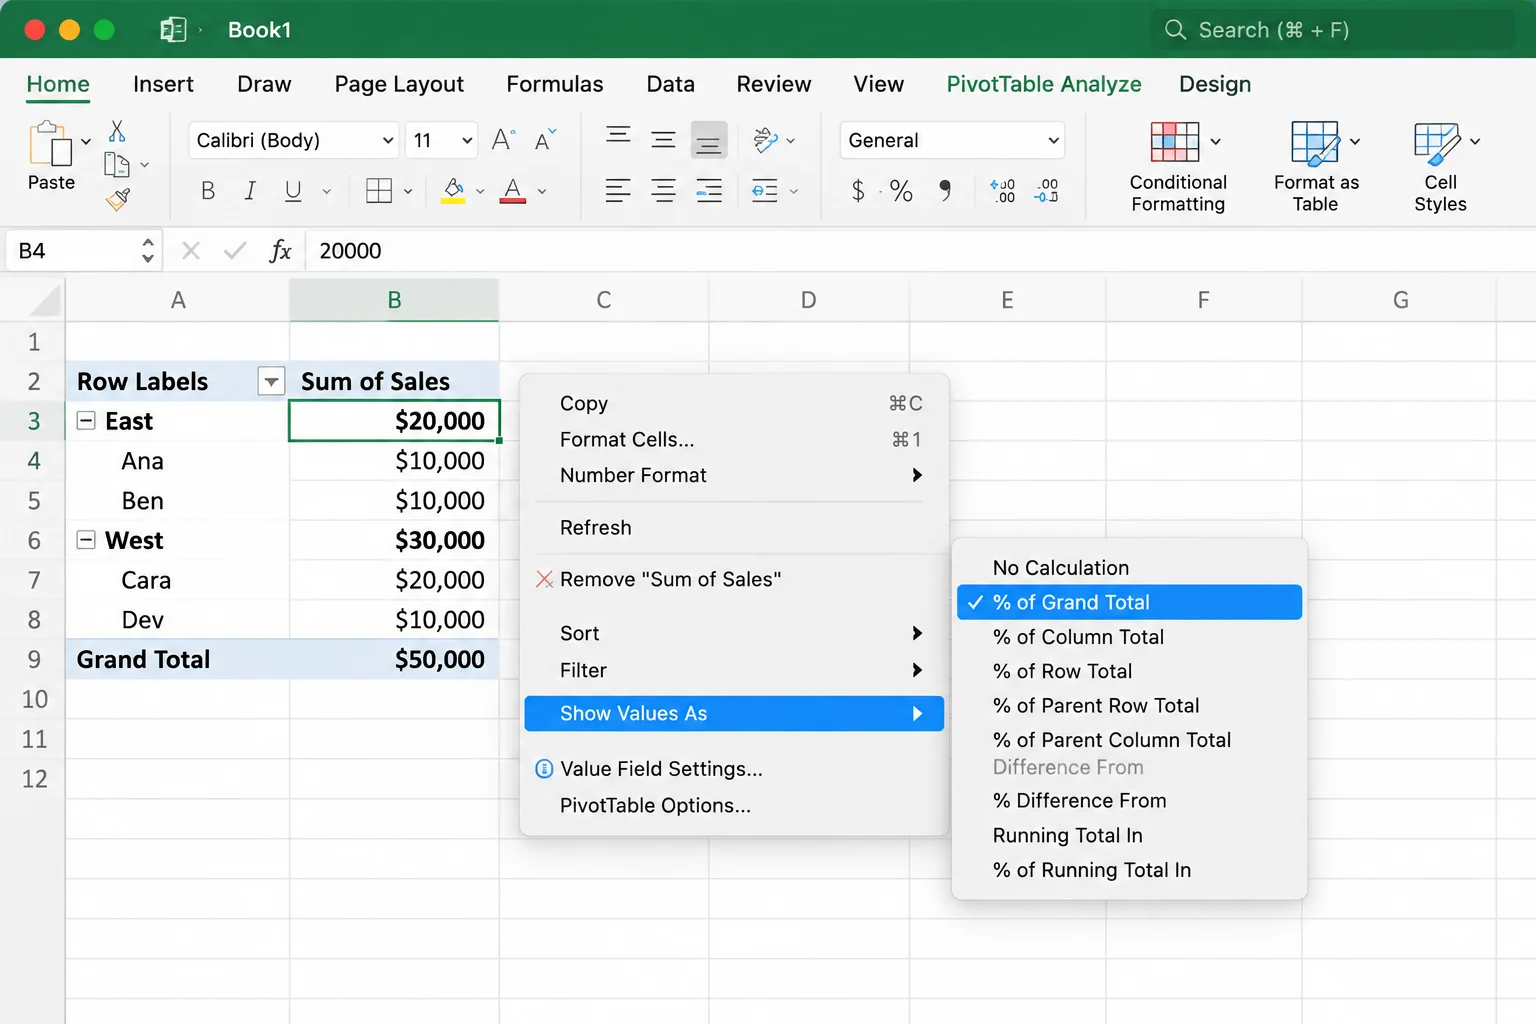Expand Filter submenu
Viewport: 1536px width, 1024px height.
click(x=733, y=670)
